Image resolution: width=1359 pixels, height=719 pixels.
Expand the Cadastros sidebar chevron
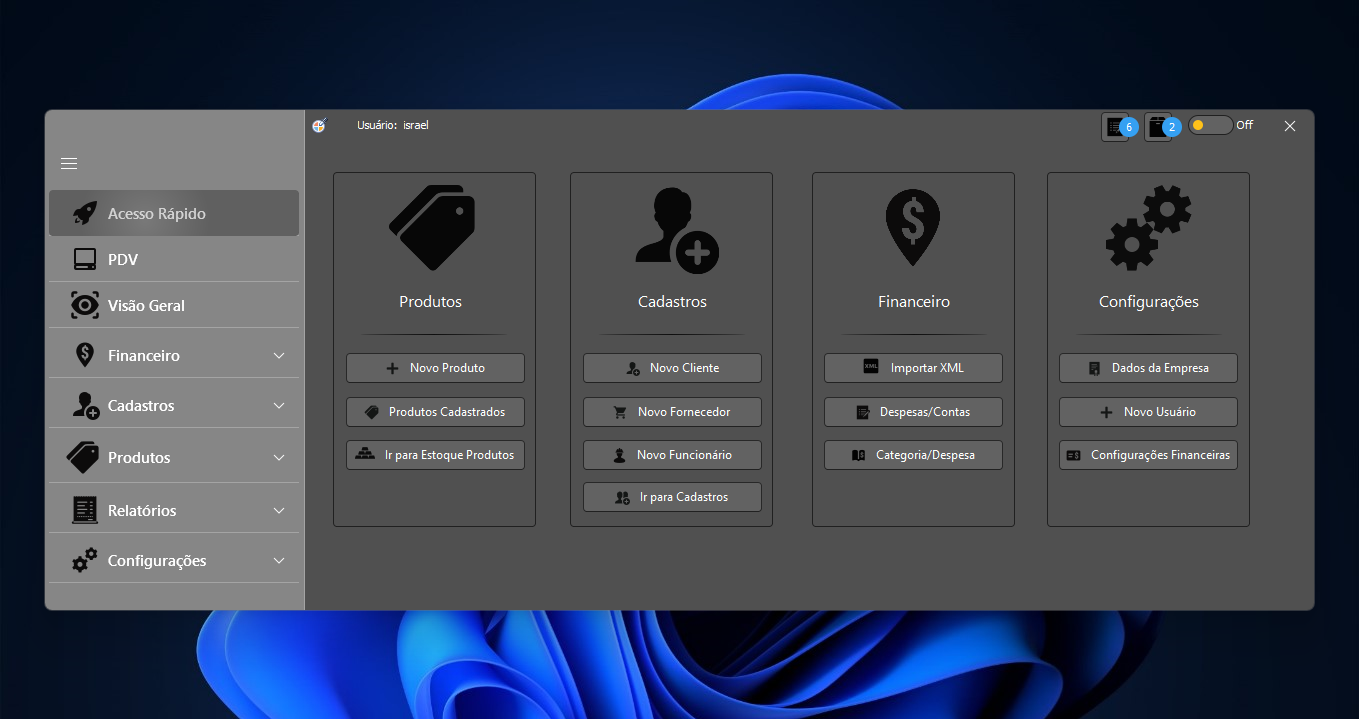[x=279, y=406]
